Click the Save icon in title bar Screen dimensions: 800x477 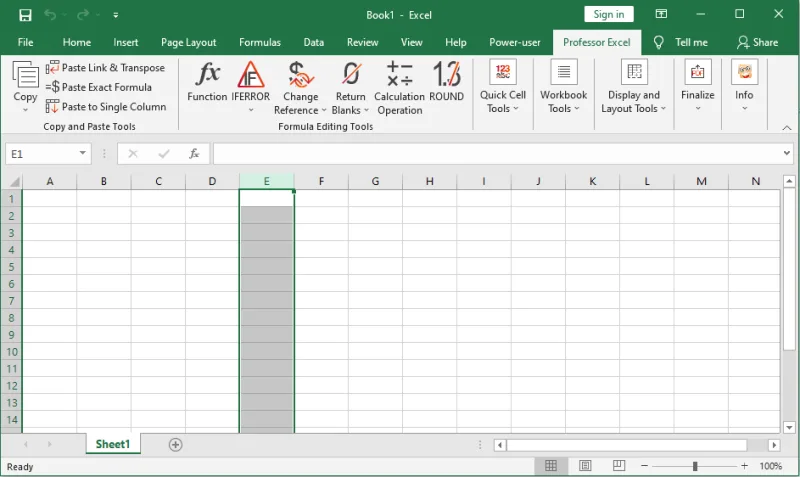(x=25, y=15)
